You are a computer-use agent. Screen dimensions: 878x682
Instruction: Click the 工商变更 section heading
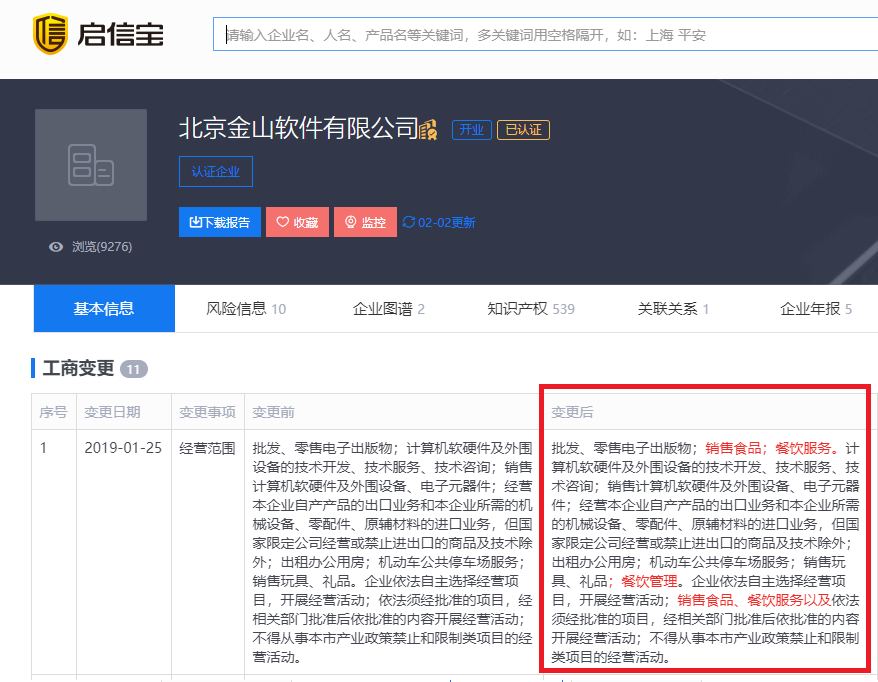tap(78, 368)
